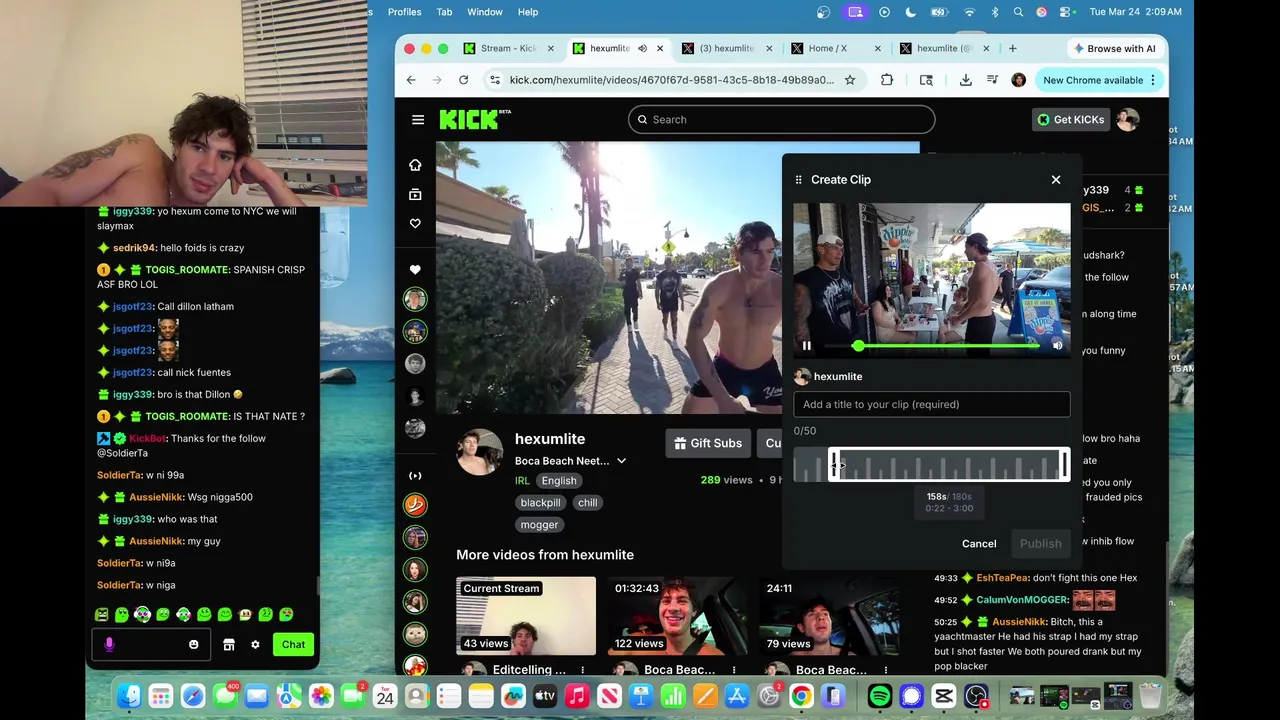Click Browse with AI button

[1113, 48]
